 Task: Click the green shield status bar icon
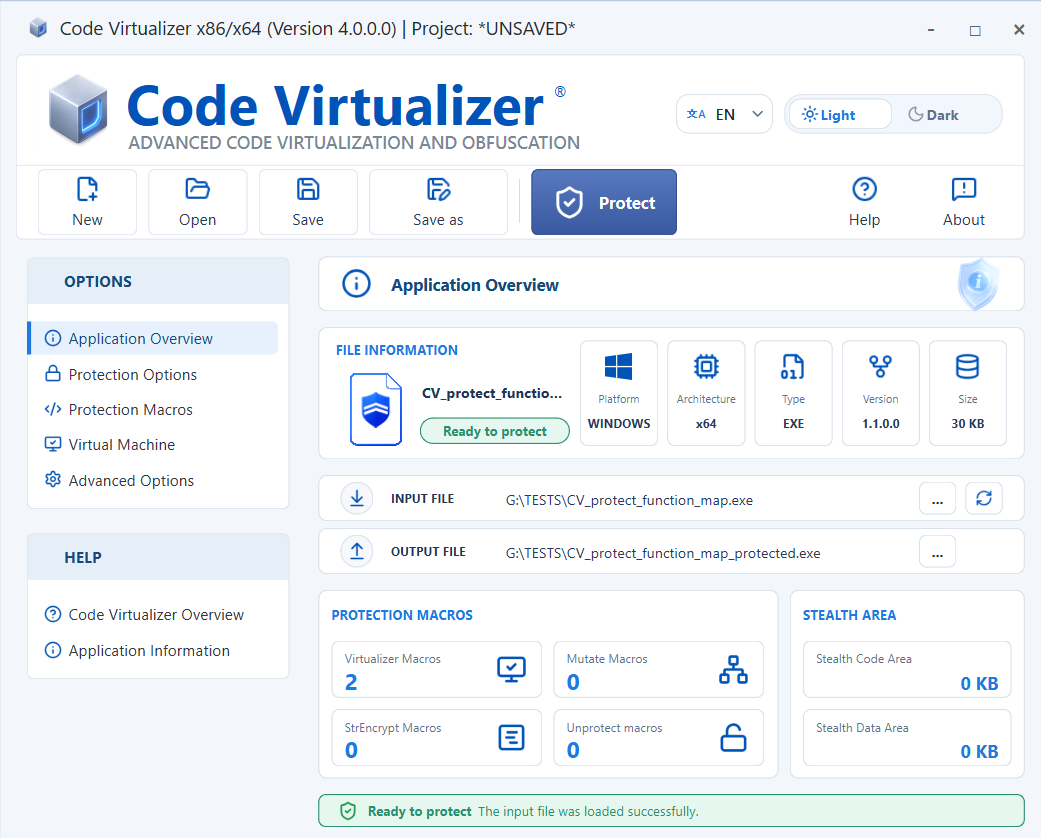pos(348,811)
